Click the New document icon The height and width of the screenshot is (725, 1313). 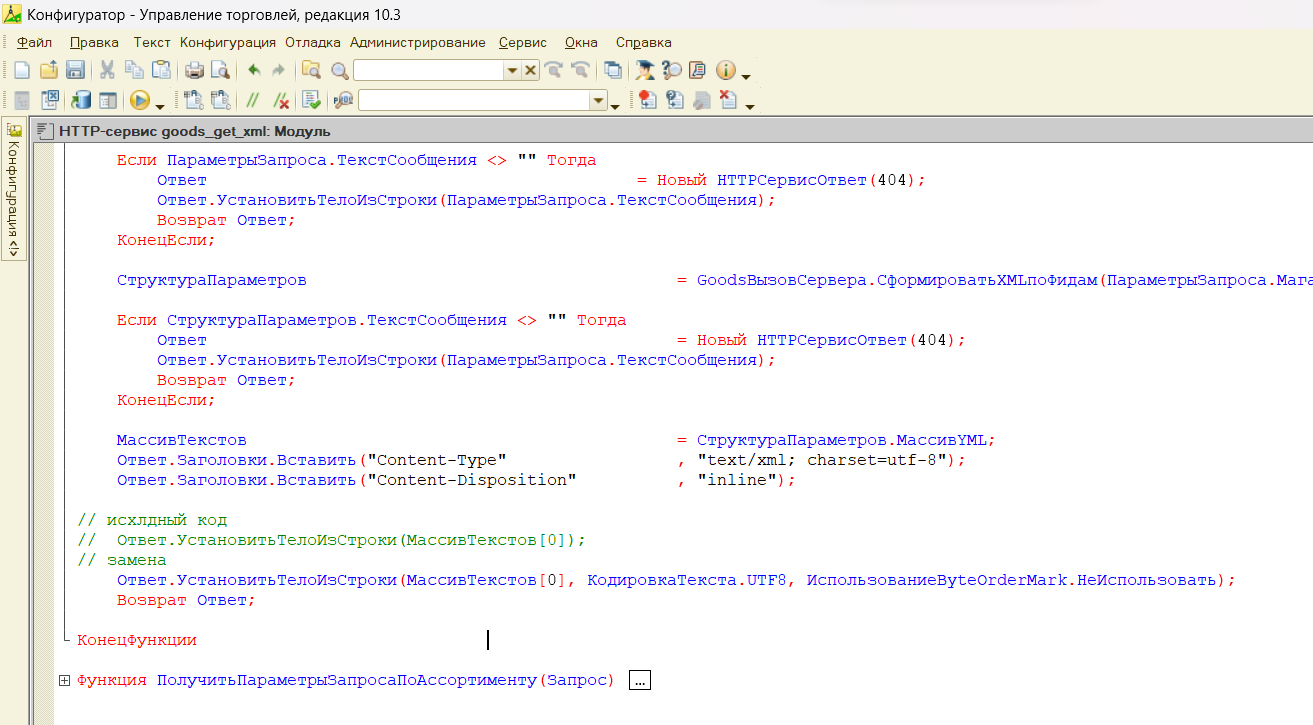[x=21, y=70]
